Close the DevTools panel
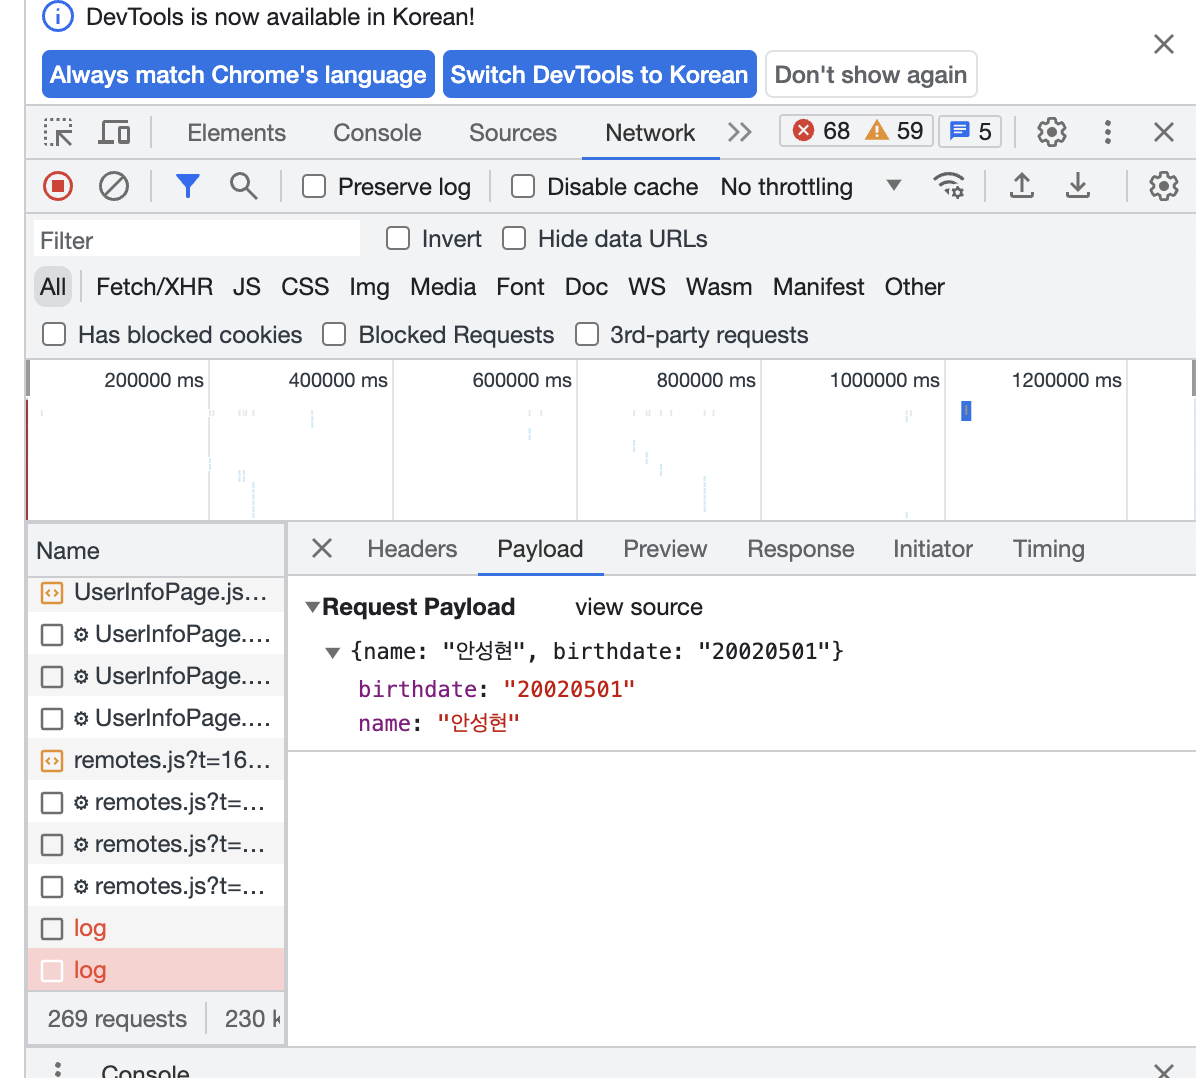The image size is (1196, 1078). (x=1163, y=133)
